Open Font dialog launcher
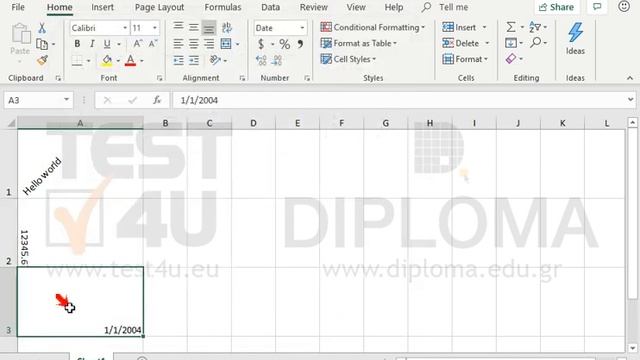This screenshot has width=640, height=360. tap(160, 78)
